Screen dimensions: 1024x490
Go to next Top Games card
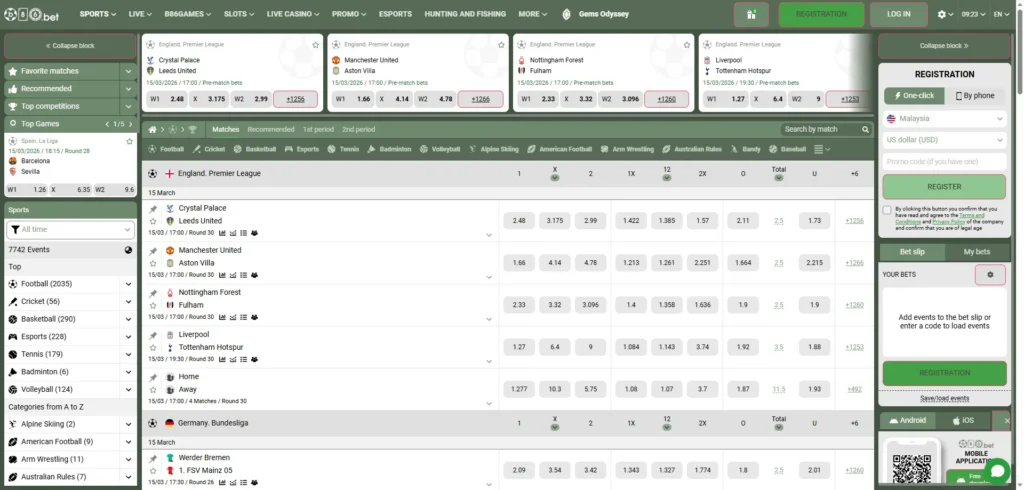click(131, 124)
